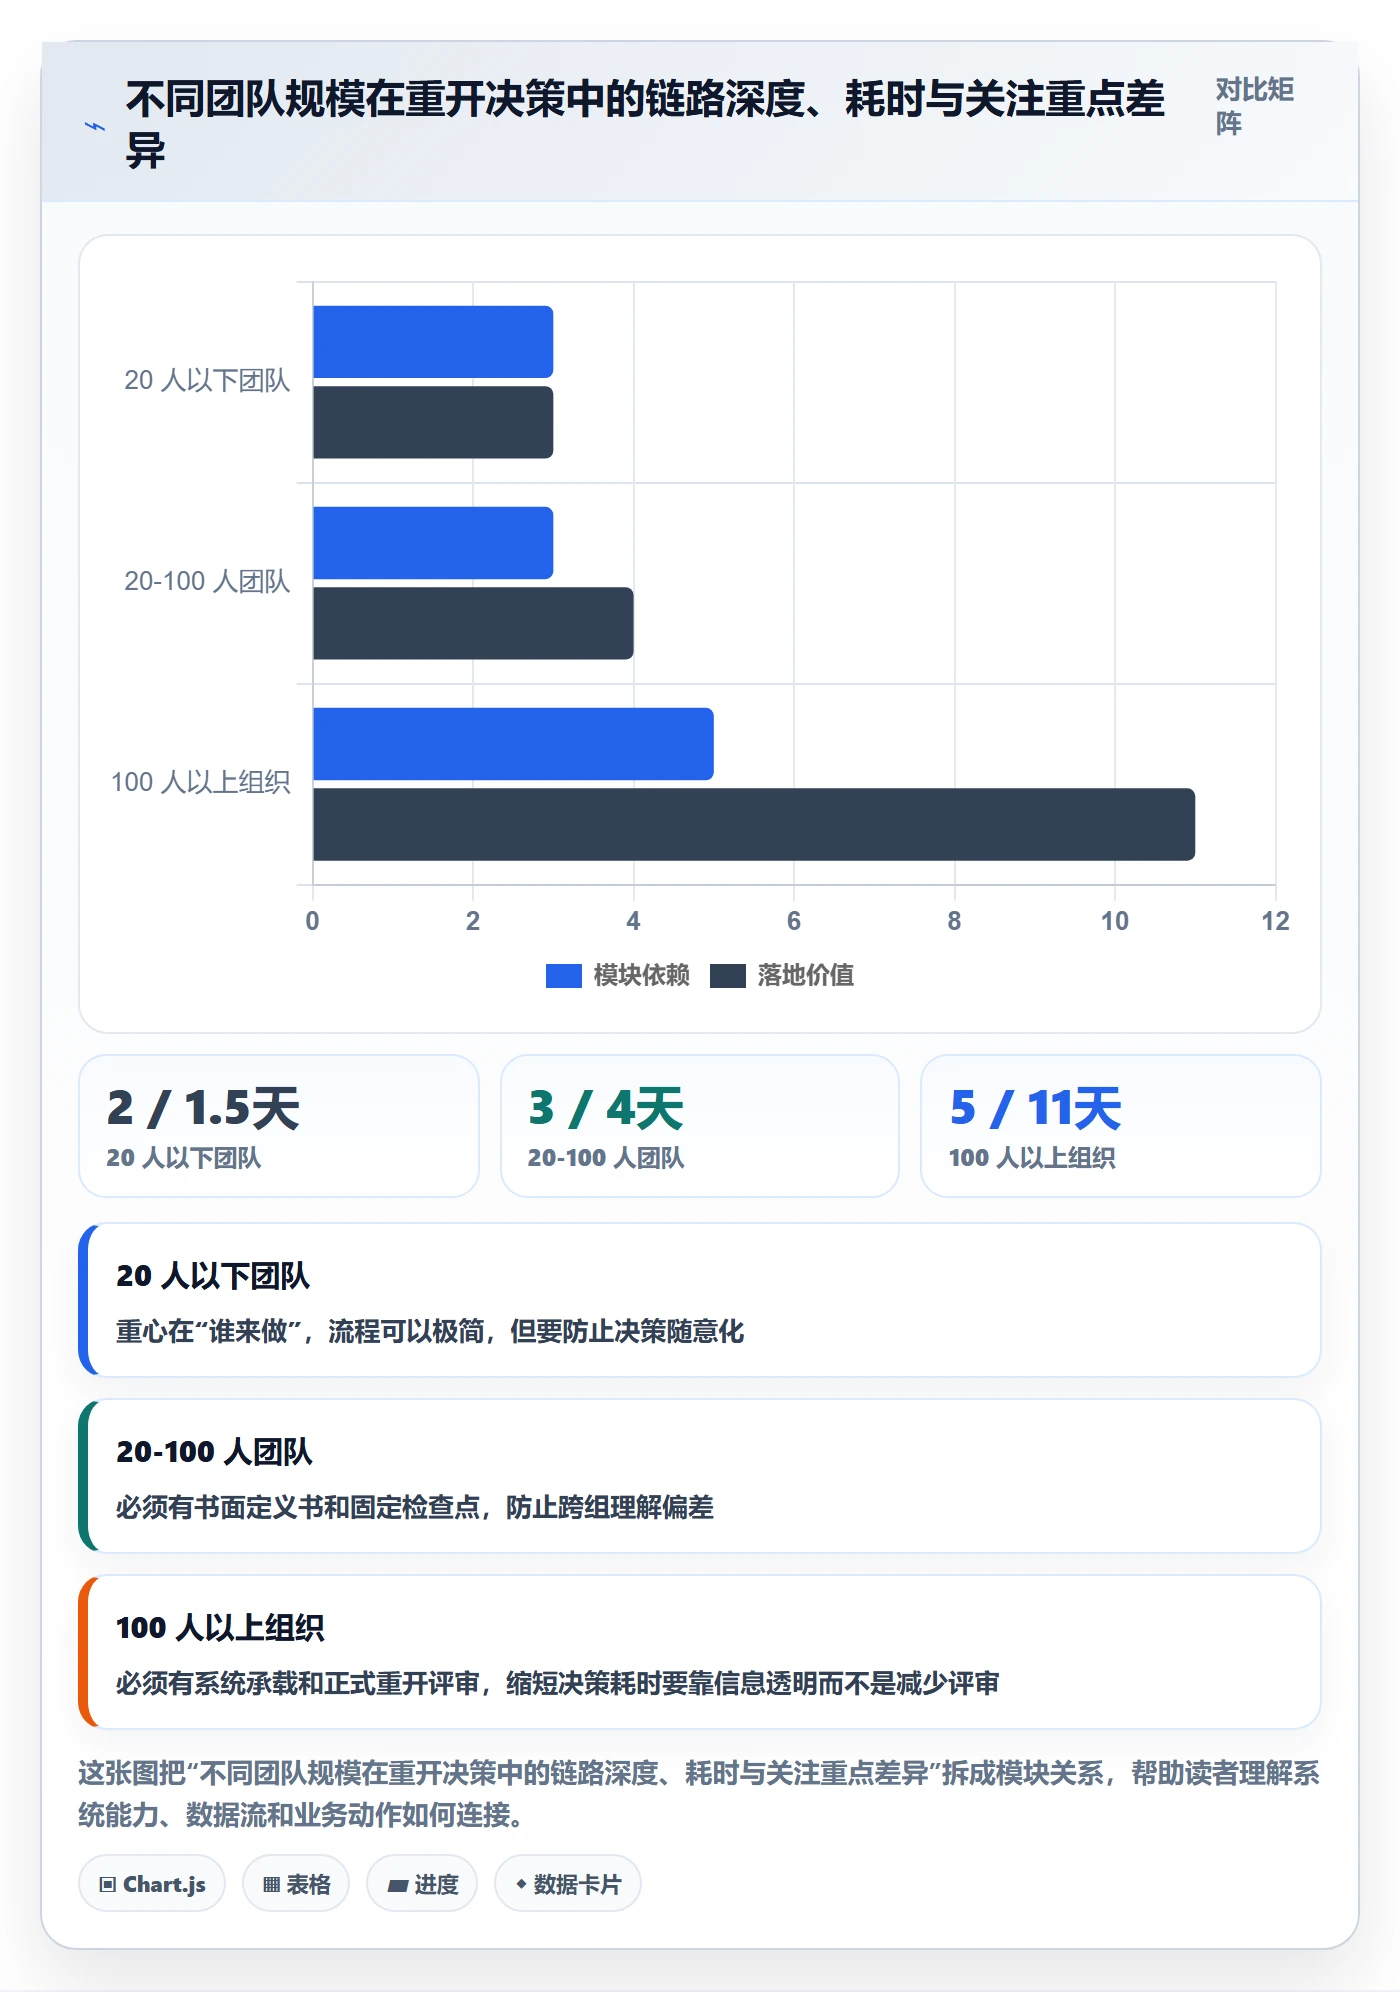Click the text 必须有系统承载和正式重开评审
1400x1992 pixels.
pyautogui.click(x=298, y=1683)
